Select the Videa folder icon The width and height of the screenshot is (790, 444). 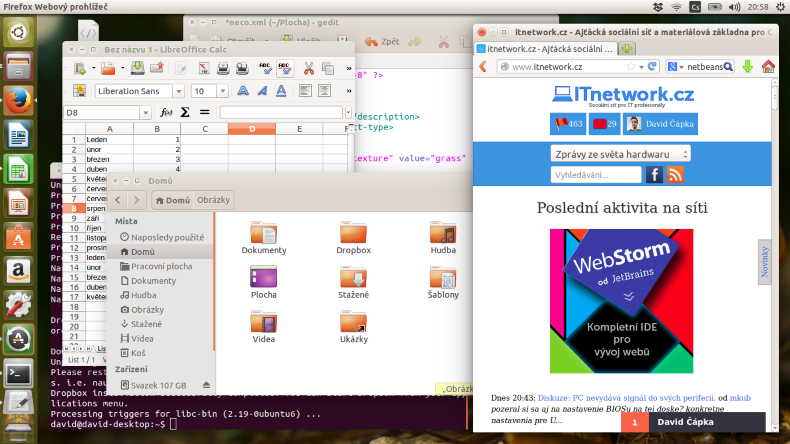tap(264, 322)
